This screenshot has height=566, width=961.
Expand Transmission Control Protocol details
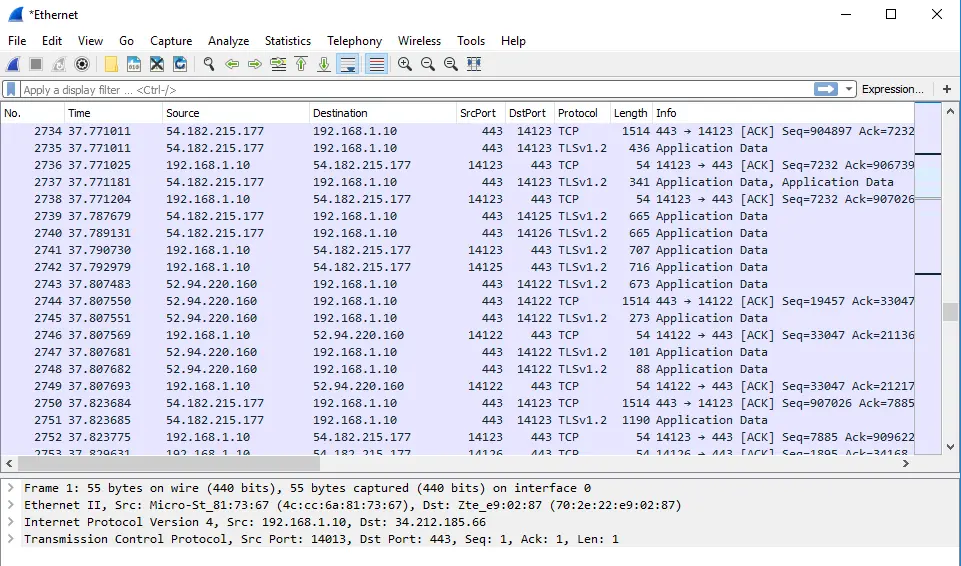(x=10, y=539)
